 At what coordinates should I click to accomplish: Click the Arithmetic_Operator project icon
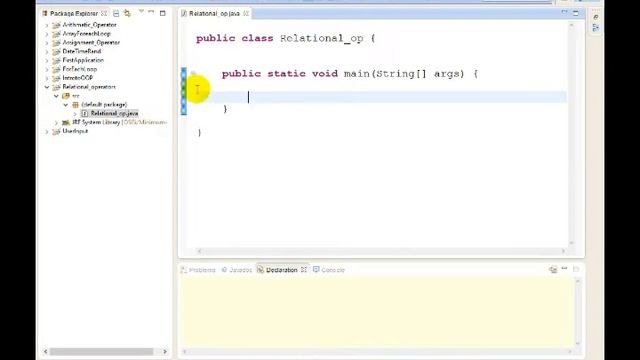tap(56, 25)
